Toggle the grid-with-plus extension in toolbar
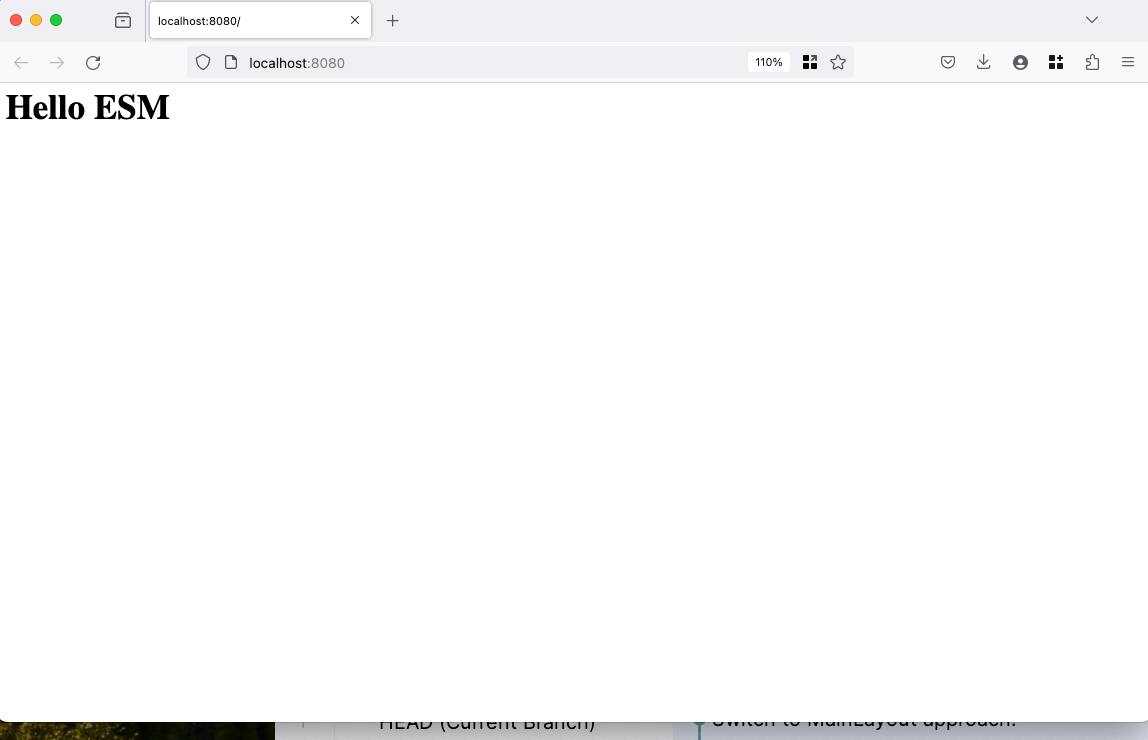 (1056, 62)
